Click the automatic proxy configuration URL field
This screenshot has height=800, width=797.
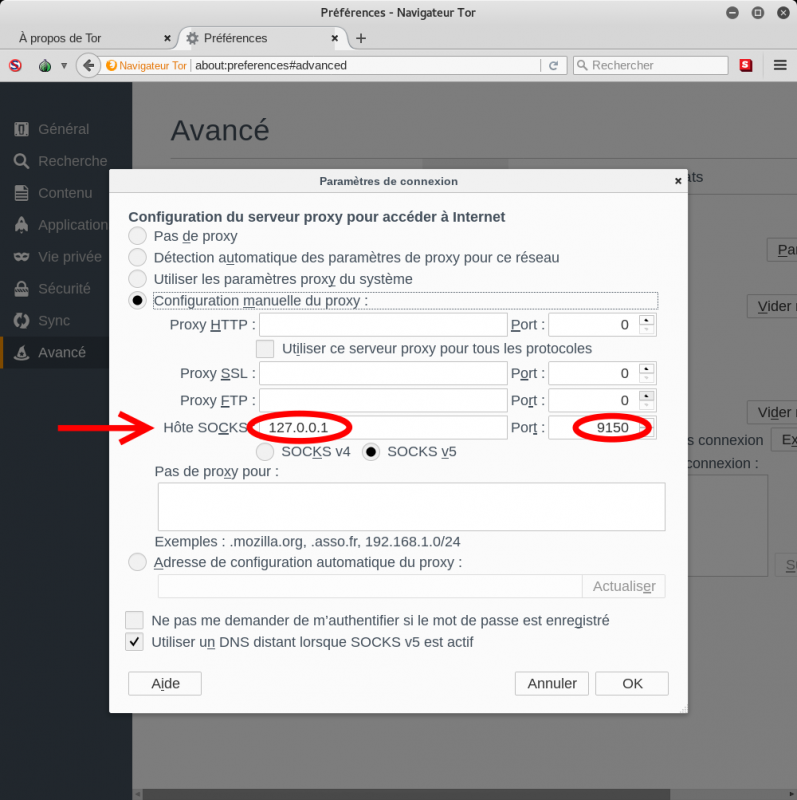pos(370,586)
